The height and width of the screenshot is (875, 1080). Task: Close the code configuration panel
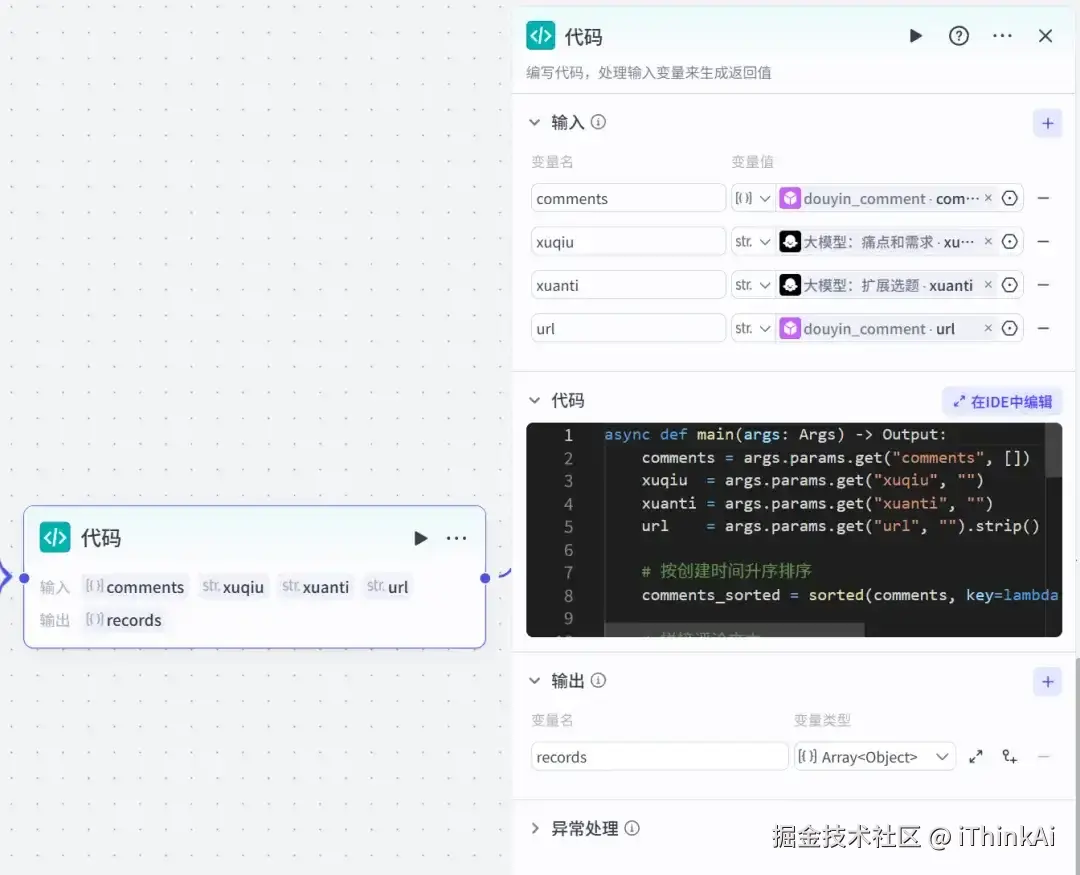1046,36
